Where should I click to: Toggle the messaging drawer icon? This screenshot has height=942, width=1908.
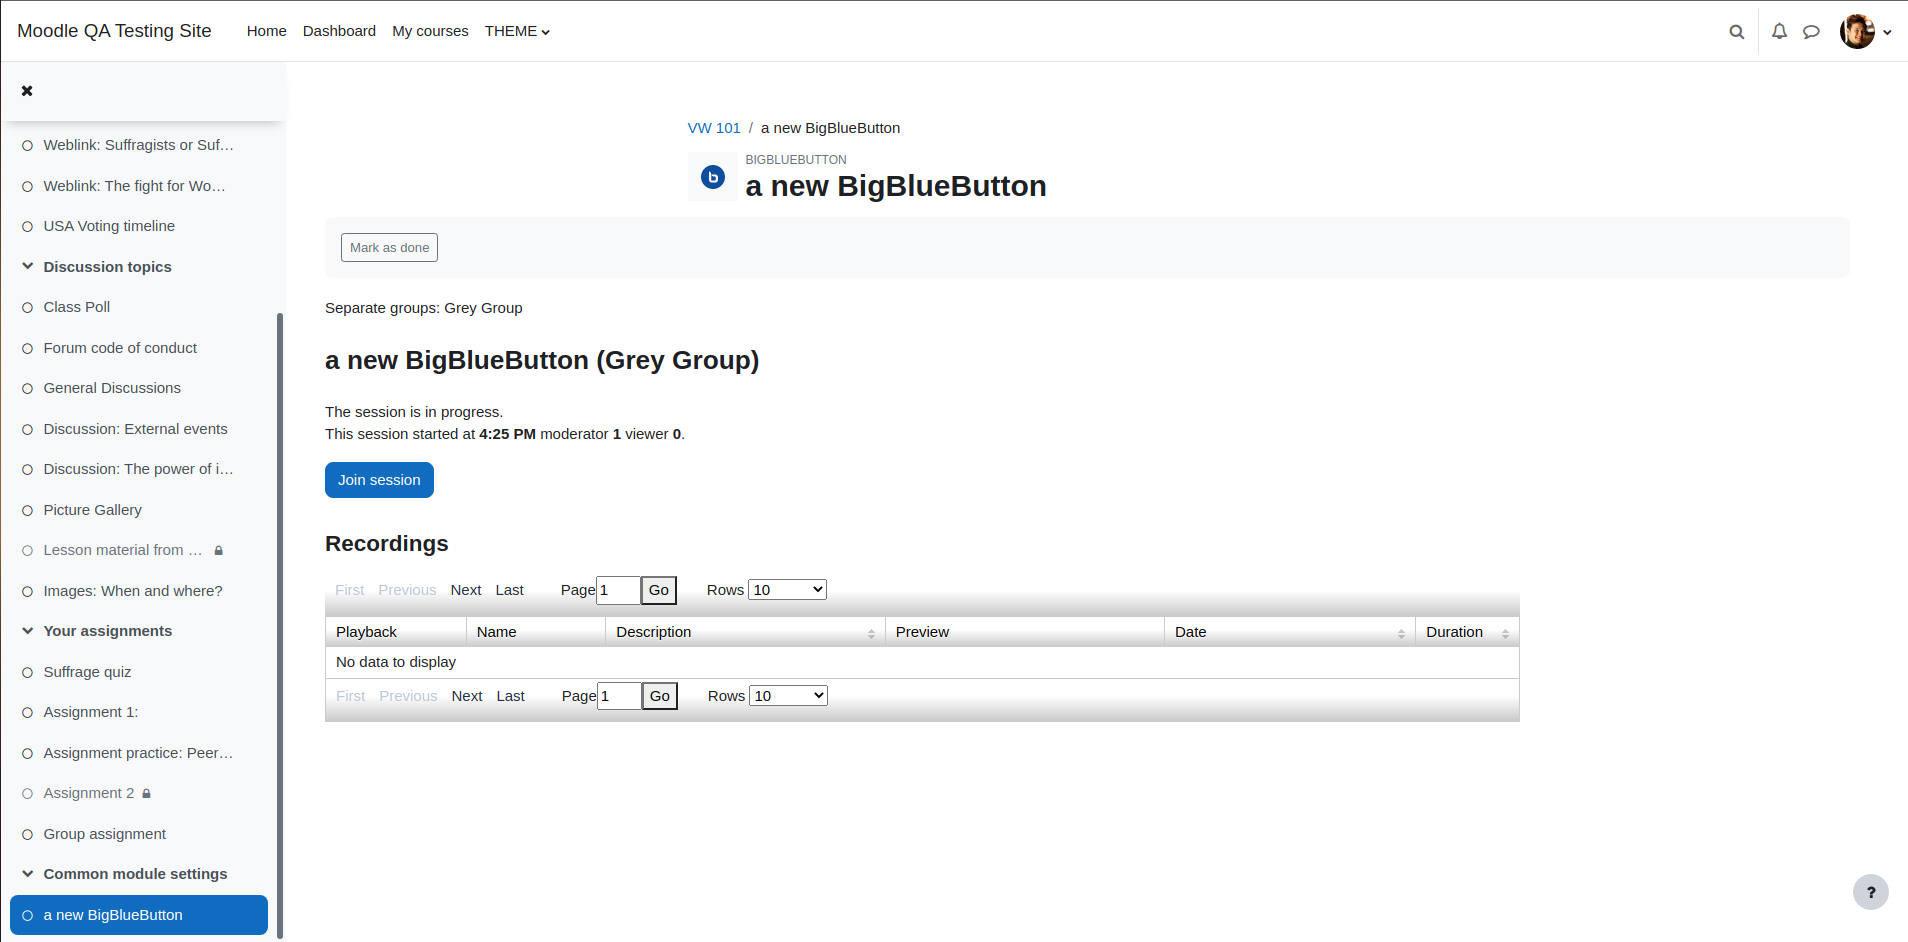click(x=1811, y=32)
